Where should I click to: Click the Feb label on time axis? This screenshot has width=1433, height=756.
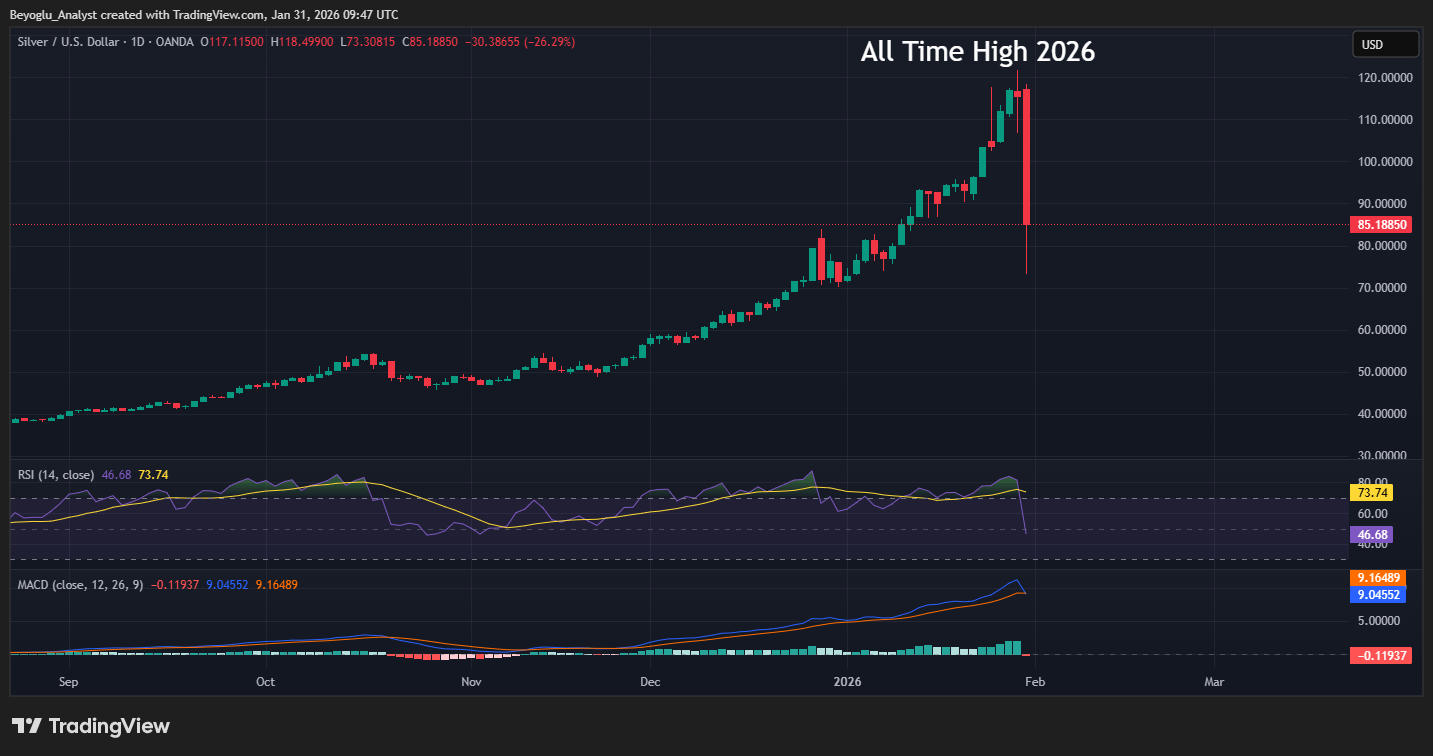(1035, 682)
